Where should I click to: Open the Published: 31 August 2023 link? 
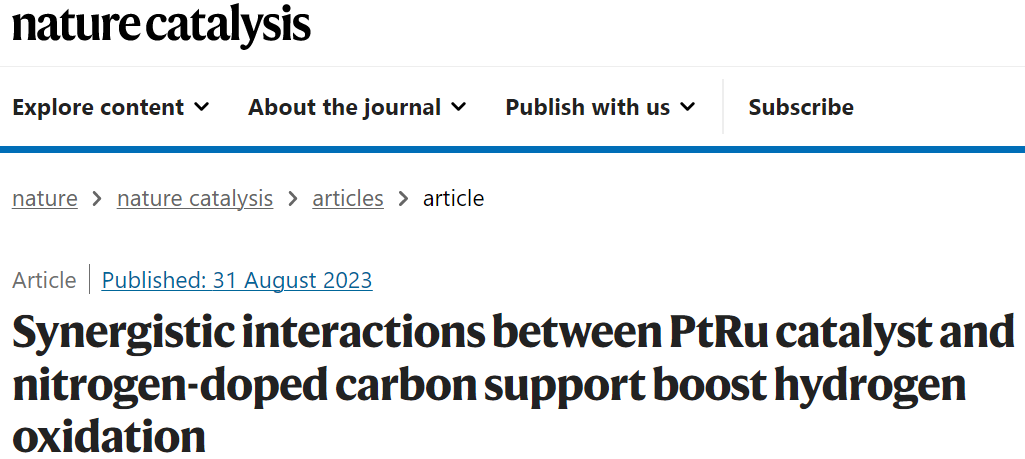pos(237,280)
